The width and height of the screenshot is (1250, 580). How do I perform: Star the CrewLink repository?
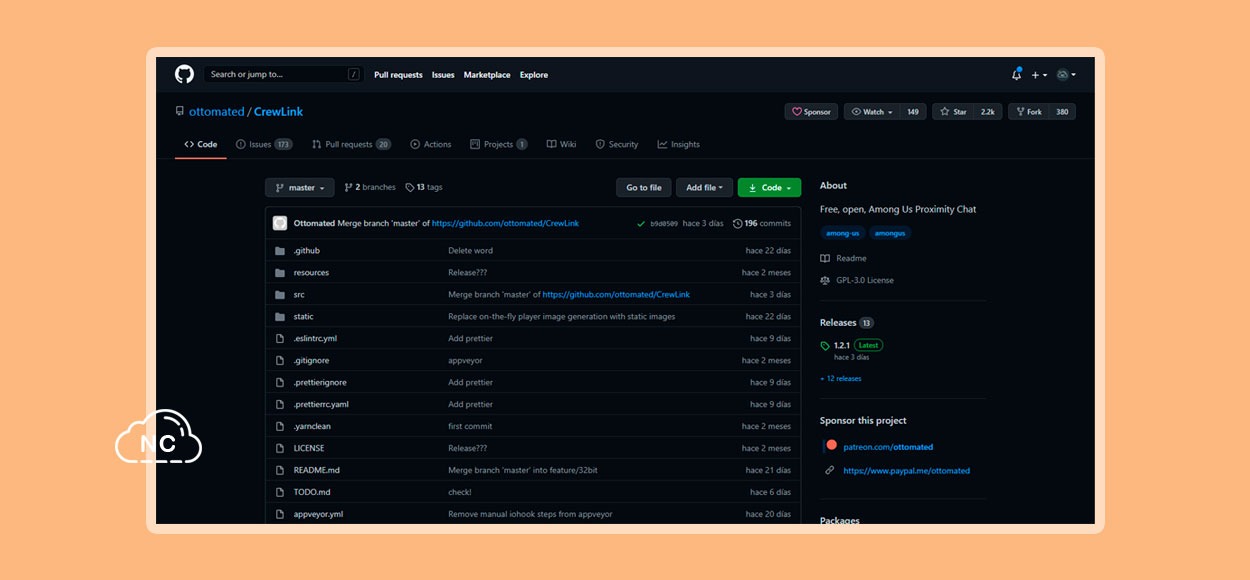954,112
